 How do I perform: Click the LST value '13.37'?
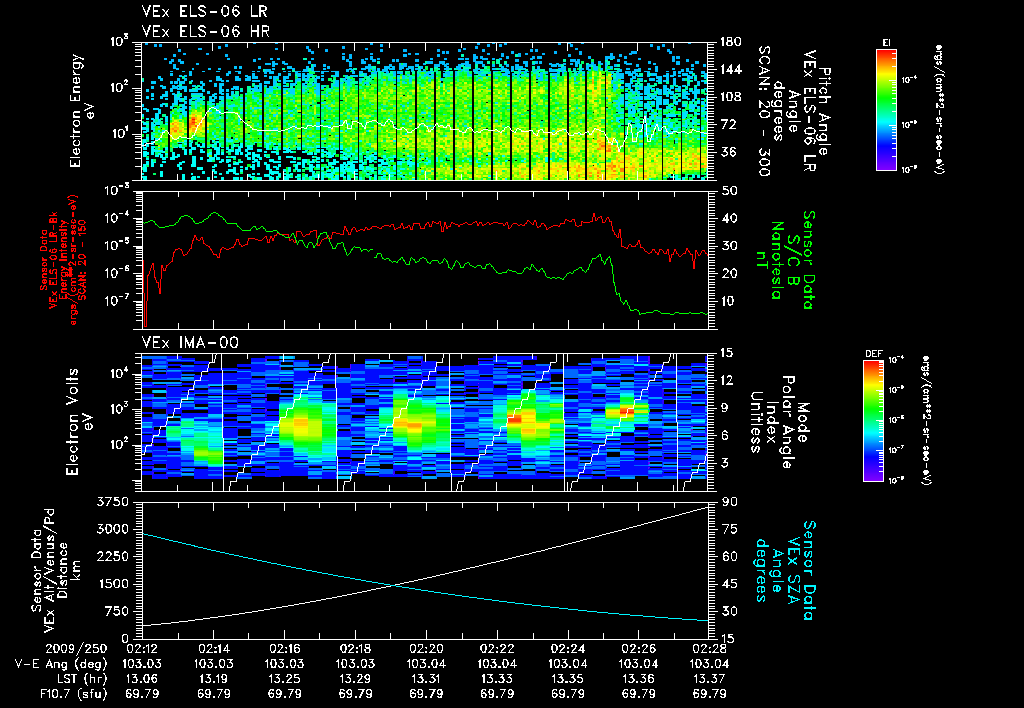[709, 679]
